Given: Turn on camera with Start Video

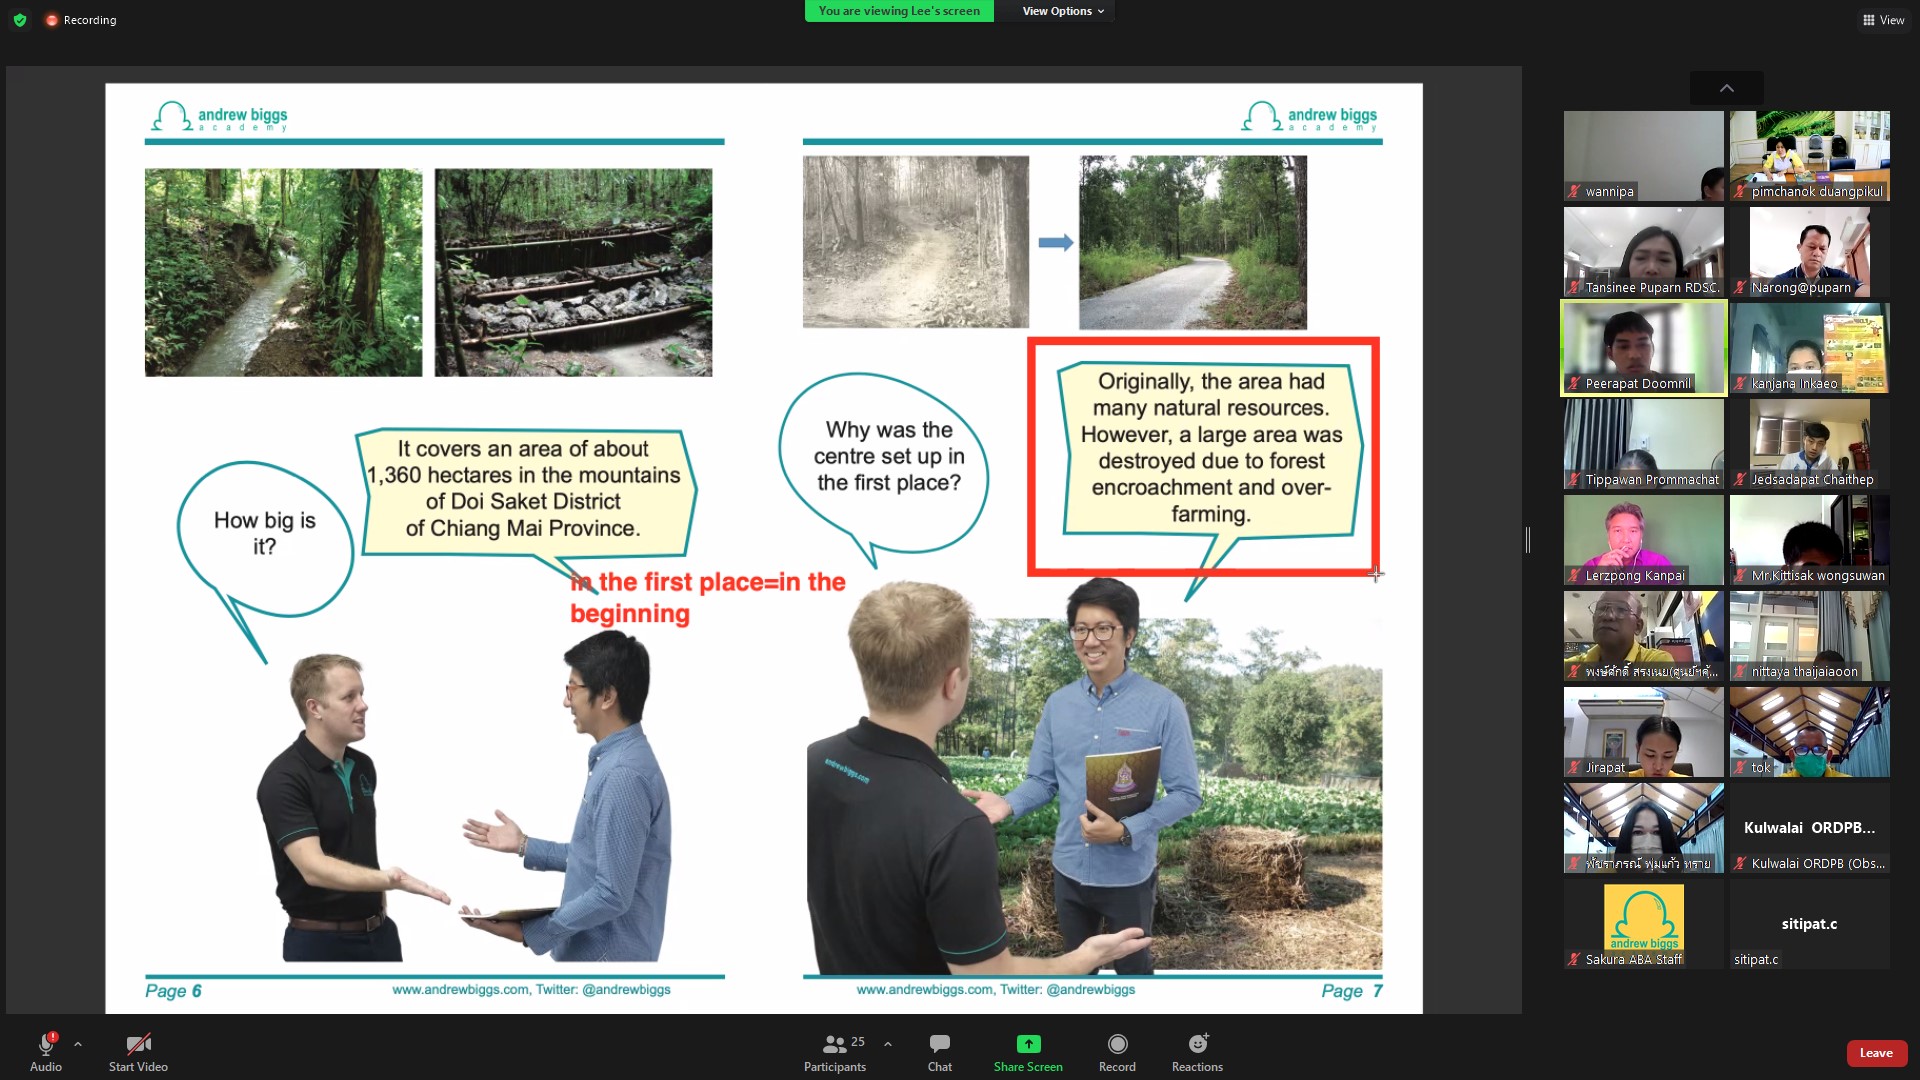Looking at the screenshot, I should click(138, 1052).
